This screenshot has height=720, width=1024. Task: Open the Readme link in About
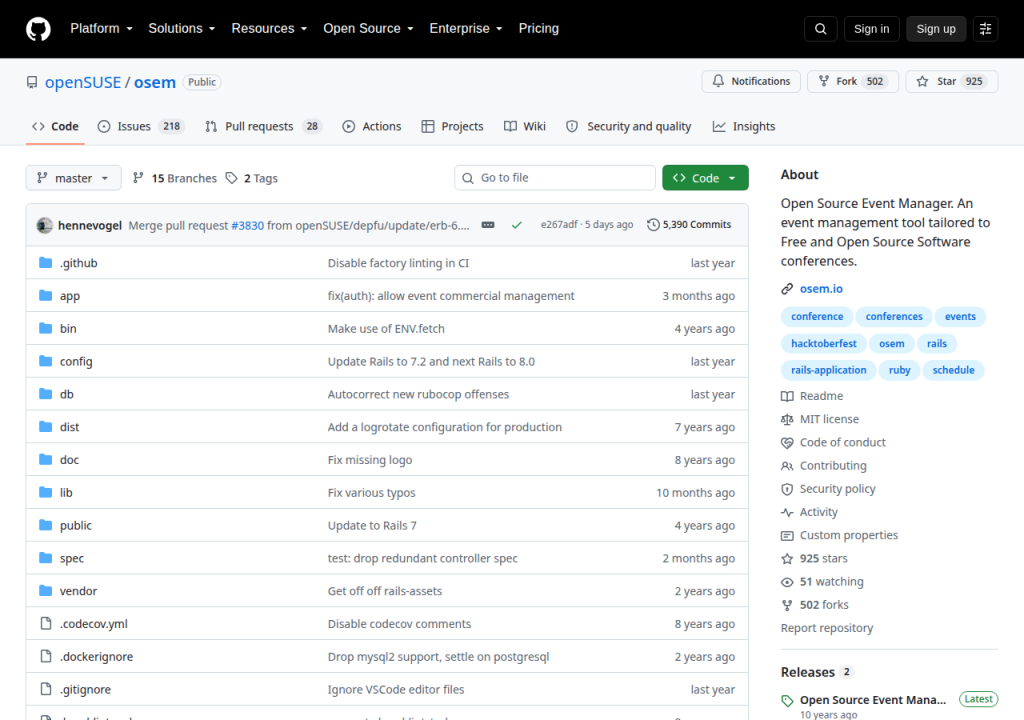(x=812, y=396)
